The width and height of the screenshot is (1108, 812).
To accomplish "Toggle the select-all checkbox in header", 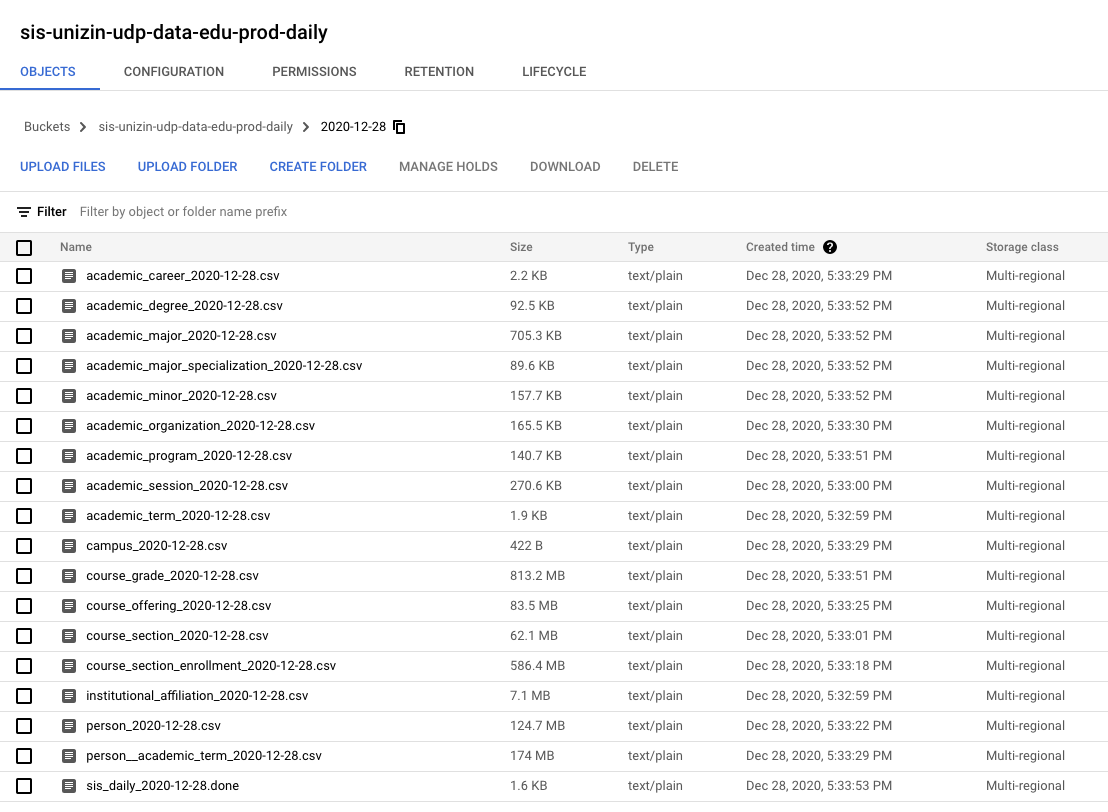I will coord(24,248).
